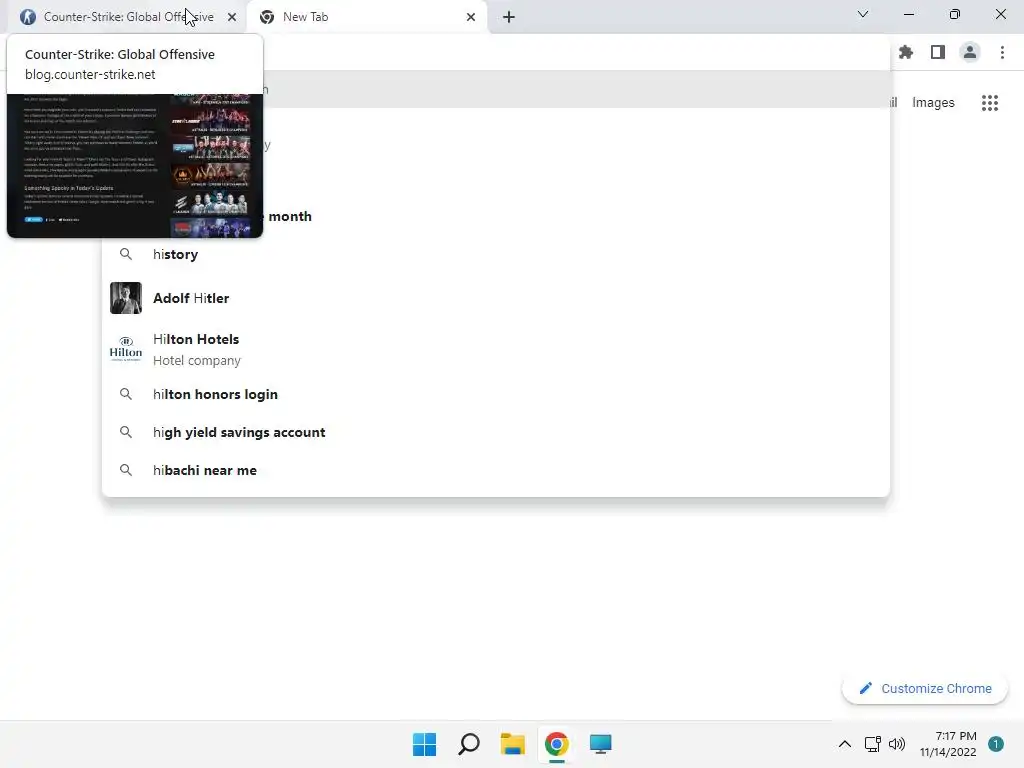The height and width of the screenshot is (768, 1024).
Task: Switch to the Counter-Strike: Global Offensive tab
Action: 127,17
